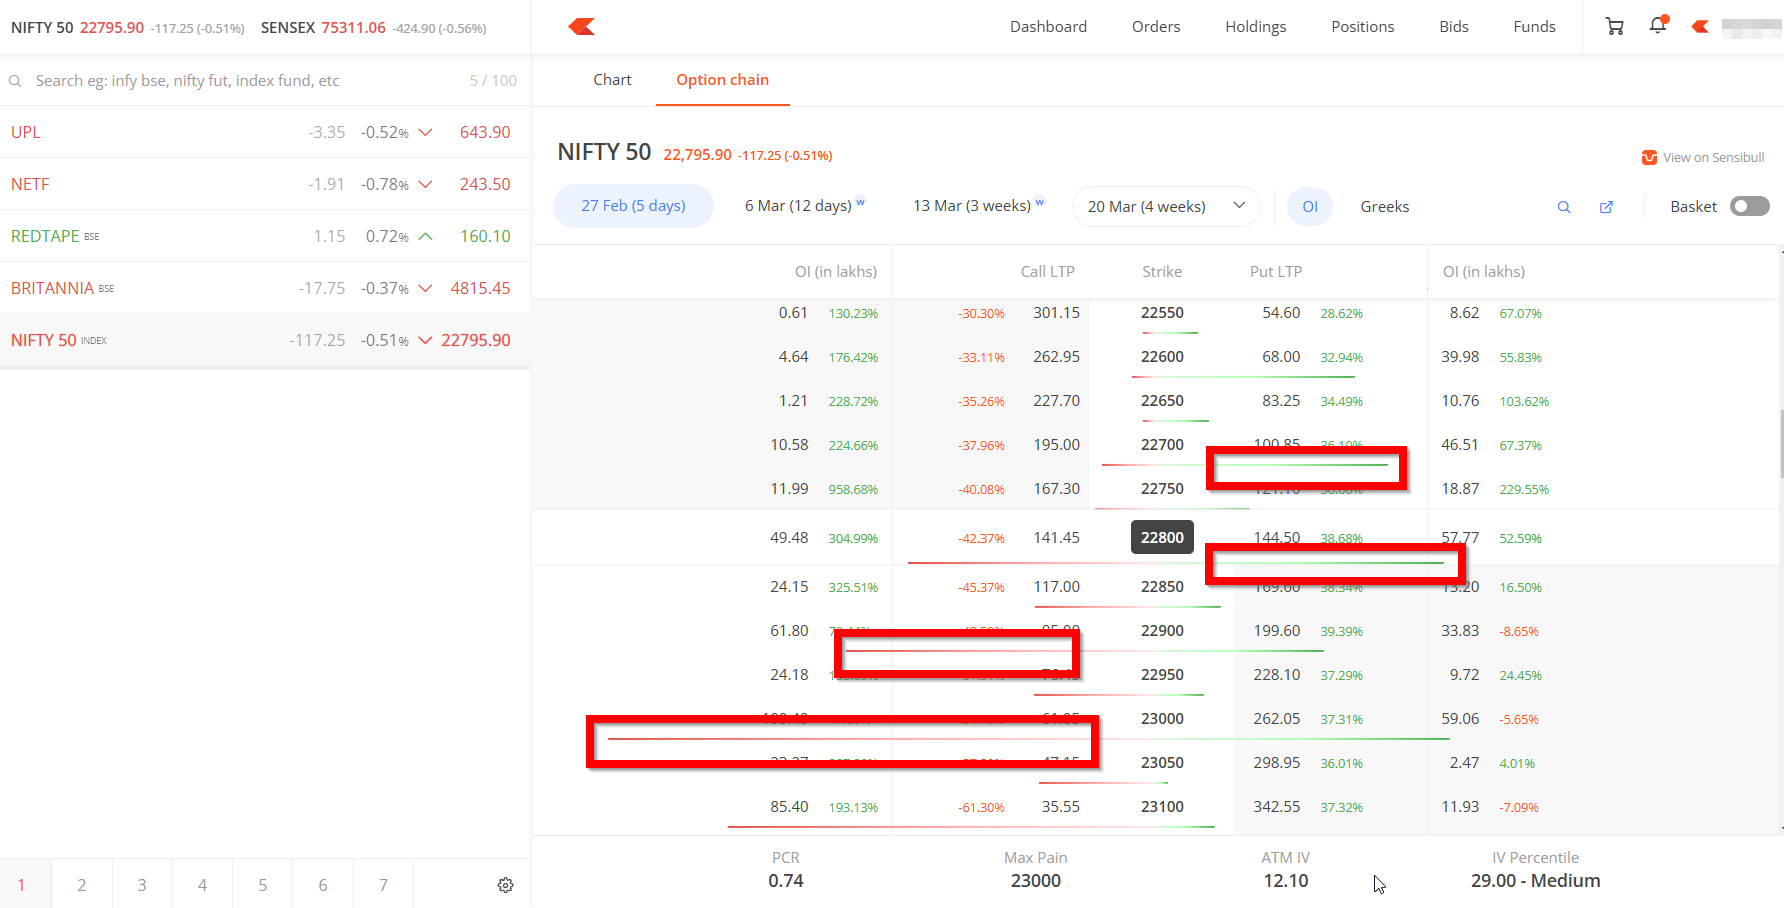This screenshot has width=1784, height=908.
Task: Click the 22700 strike
Action: click(x=1162, y=445)
